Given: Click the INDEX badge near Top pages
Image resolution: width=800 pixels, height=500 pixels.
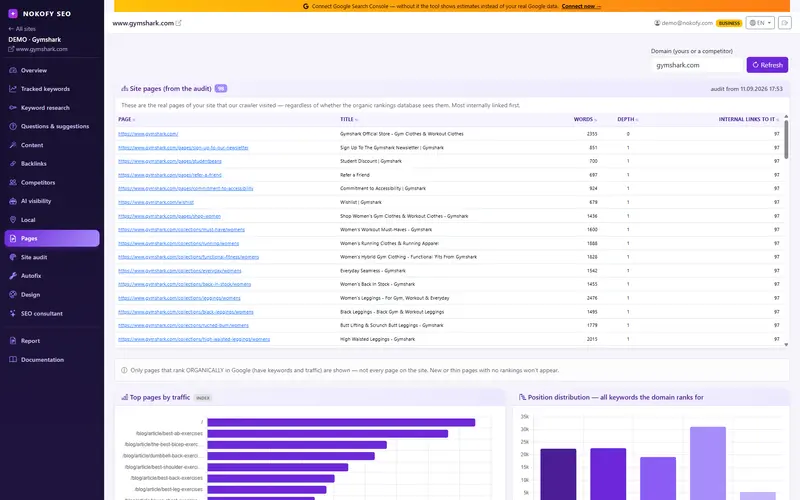Looking at the screenshot, I should tap(203, 397).
